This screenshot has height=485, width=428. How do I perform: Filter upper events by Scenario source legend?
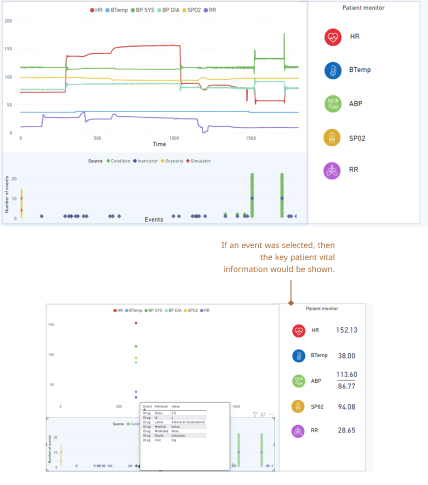point(172,161)
